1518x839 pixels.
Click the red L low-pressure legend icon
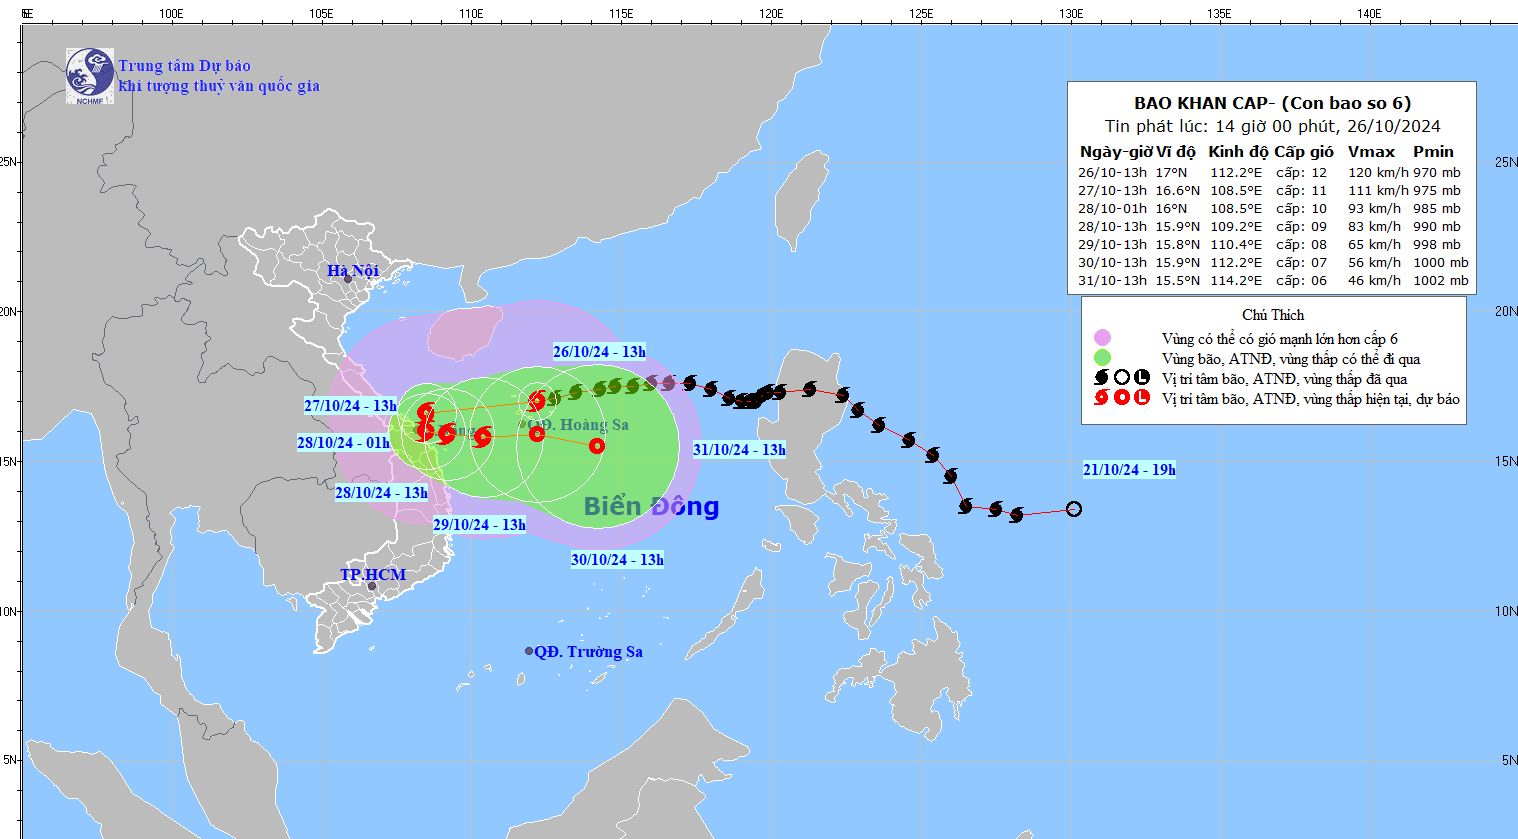point(1142,398)
